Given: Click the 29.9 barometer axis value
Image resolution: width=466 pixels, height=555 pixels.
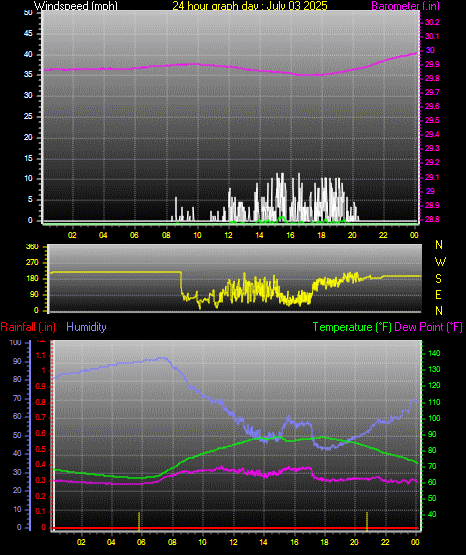Looking at the screenshot, I should coord(432,64).
